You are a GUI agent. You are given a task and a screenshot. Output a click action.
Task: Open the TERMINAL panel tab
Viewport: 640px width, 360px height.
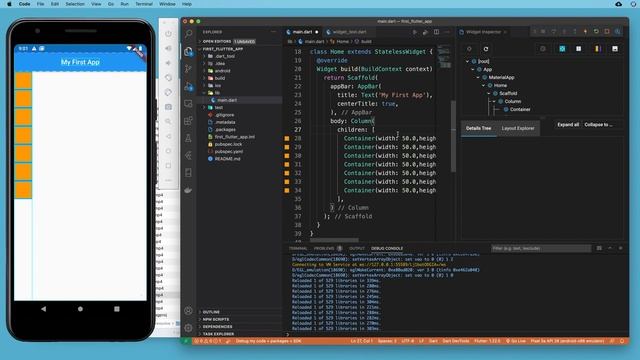[298, 248]
